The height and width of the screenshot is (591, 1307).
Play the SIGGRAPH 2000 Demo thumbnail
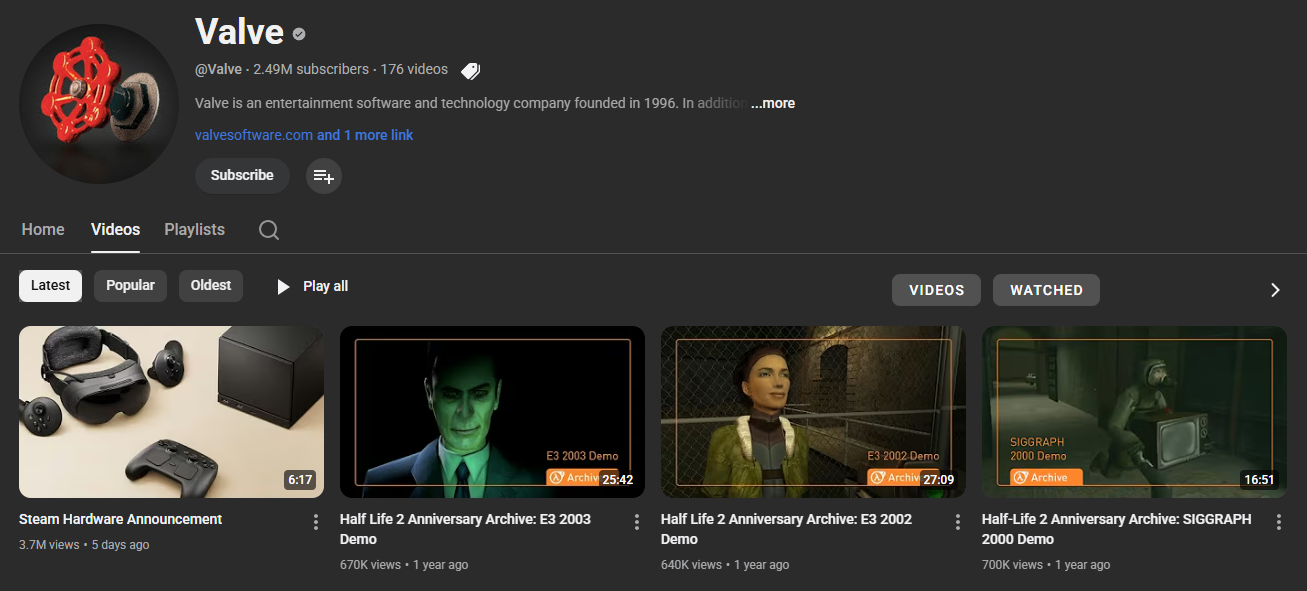click(x=1134, y=412)
